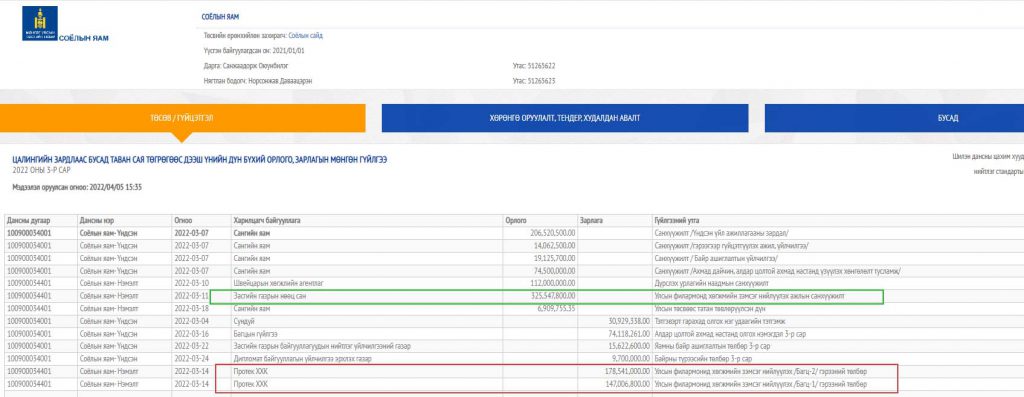
Task: Select income amount 325,547,800.00
Action: (x=552, y=296)
